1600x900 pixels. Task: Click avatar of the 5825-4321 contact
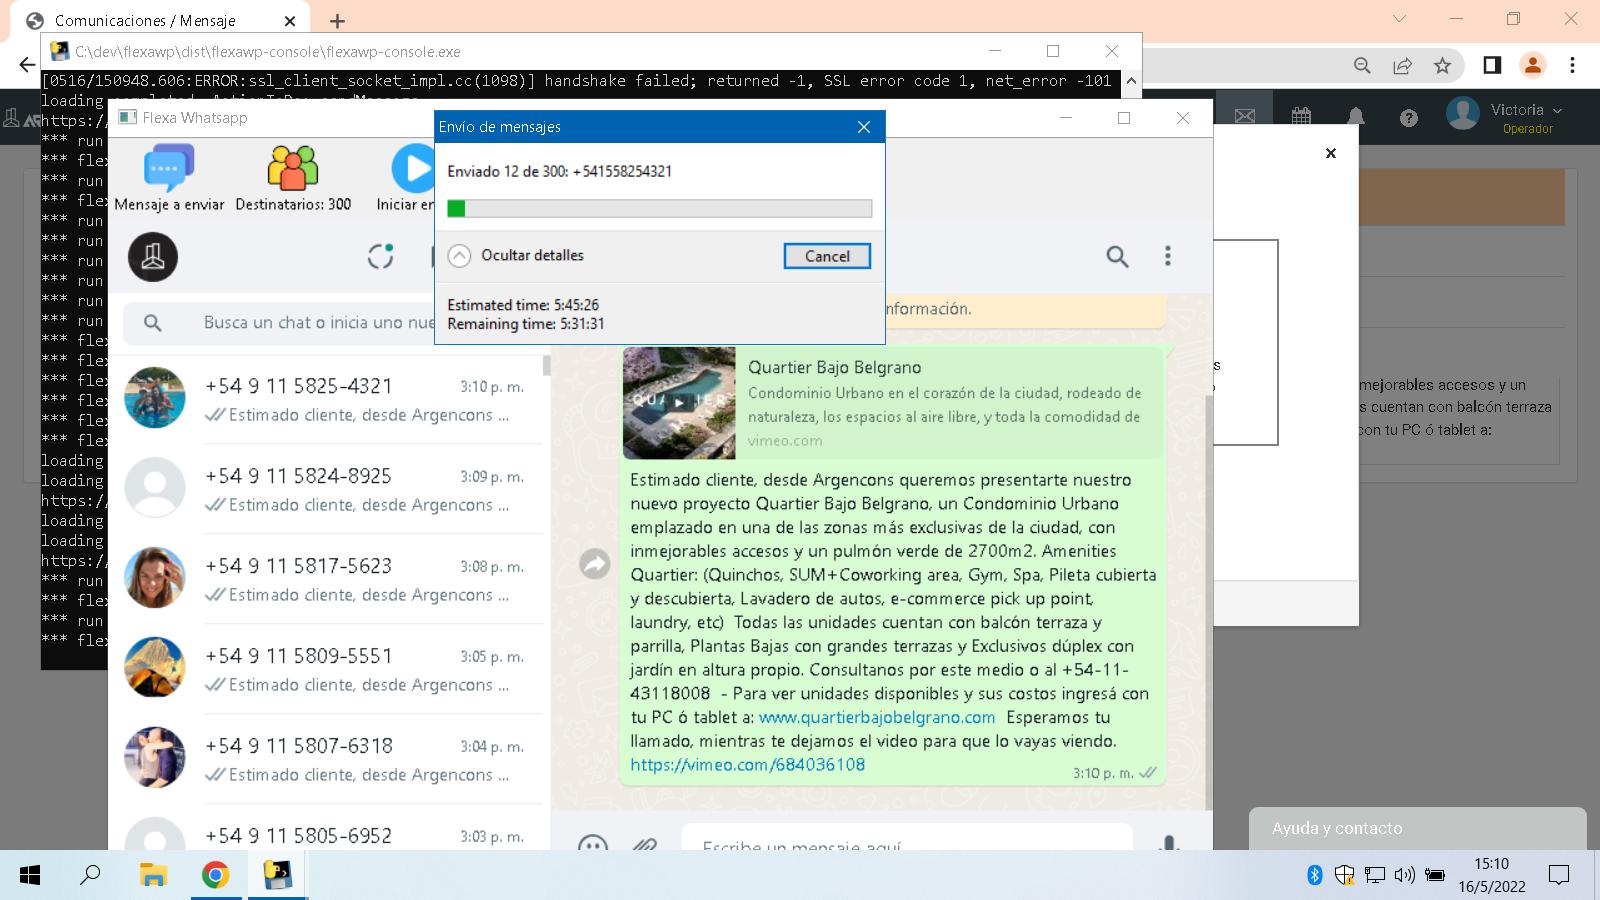pyautogui.click(x=155, y=398)
